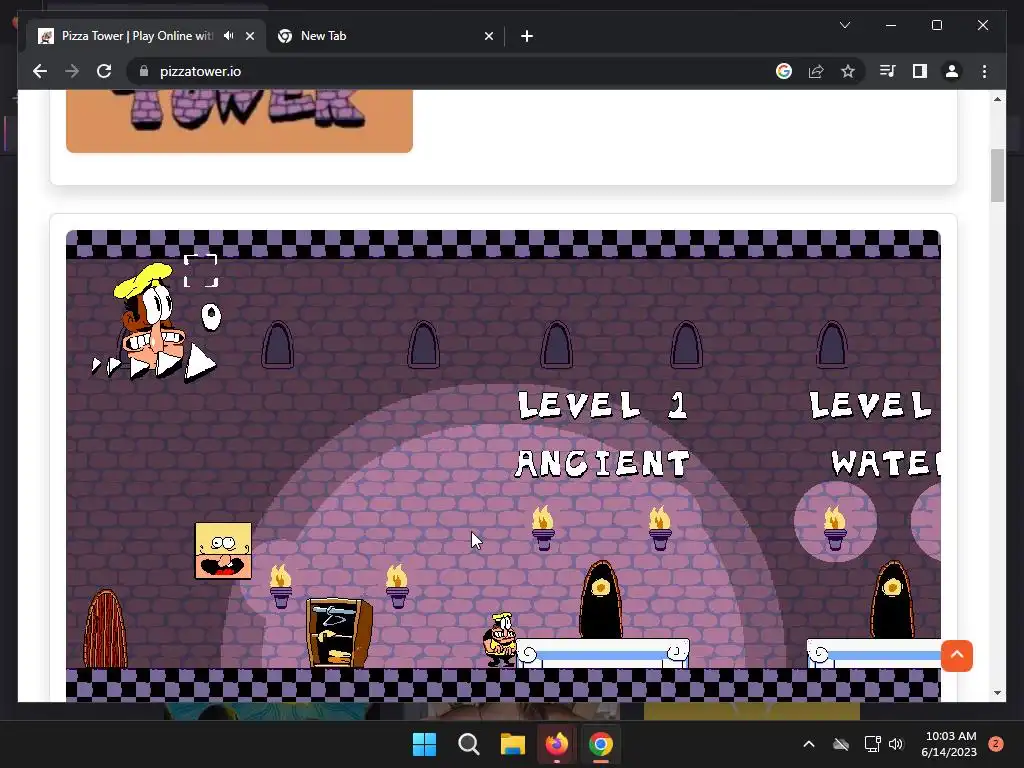Click the yellow block face character
The image size is (1024, 768).
point(223,551)
